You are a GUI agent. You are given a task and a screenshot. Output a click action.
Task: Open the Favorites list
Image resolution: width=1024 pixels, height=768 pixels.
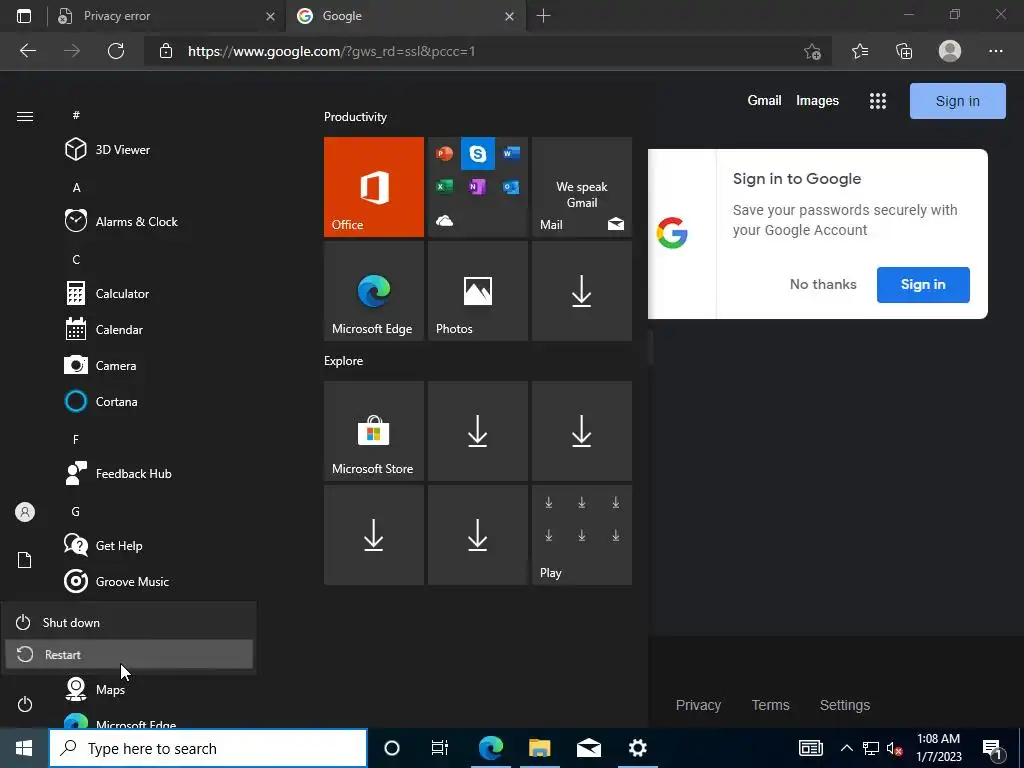[860, 51]
